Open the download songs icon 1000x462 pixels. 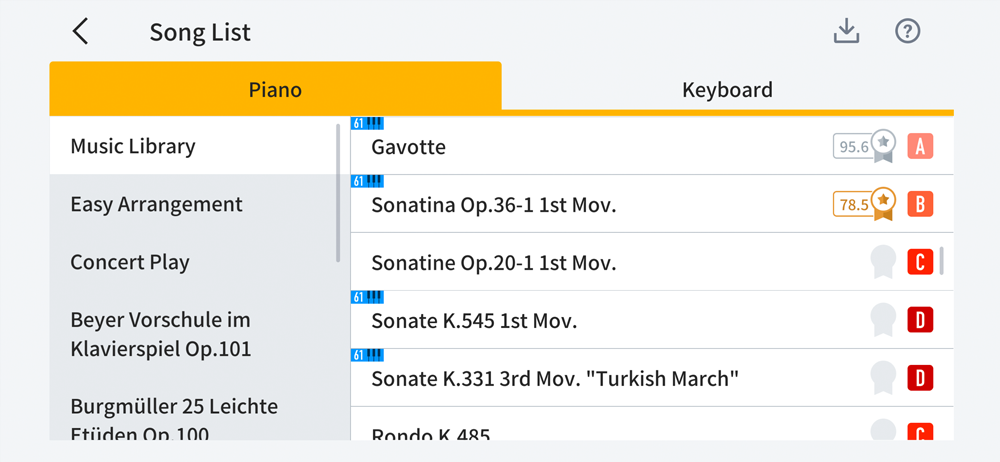click(x=847, y=31)
